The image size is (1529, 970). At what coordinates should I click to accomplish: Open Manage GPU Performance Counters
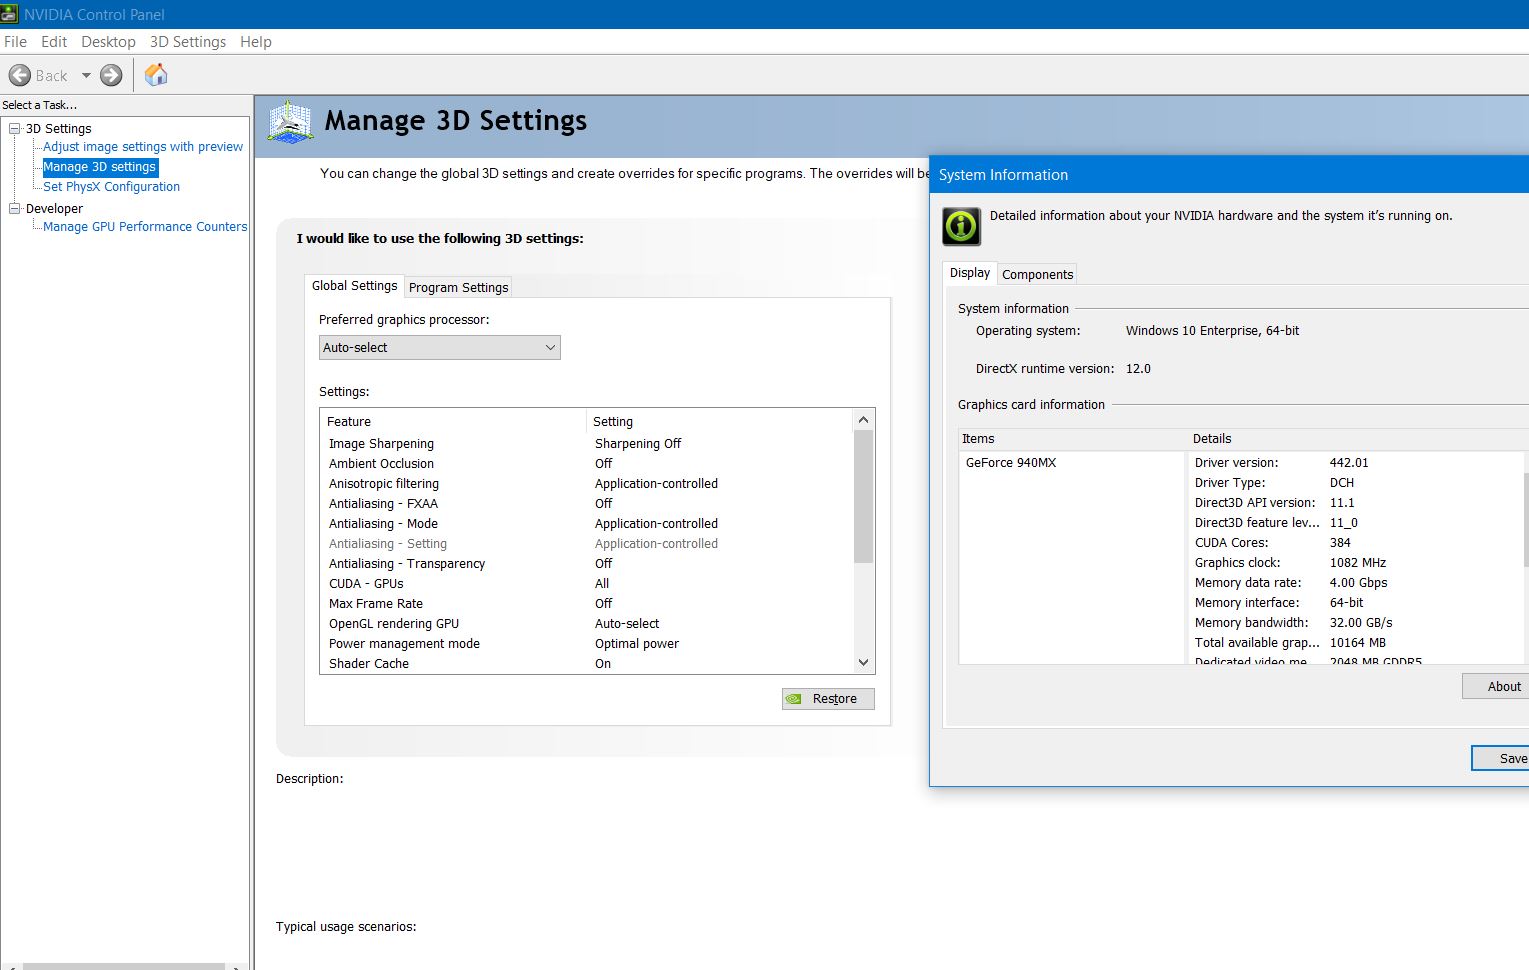point(145,227)
